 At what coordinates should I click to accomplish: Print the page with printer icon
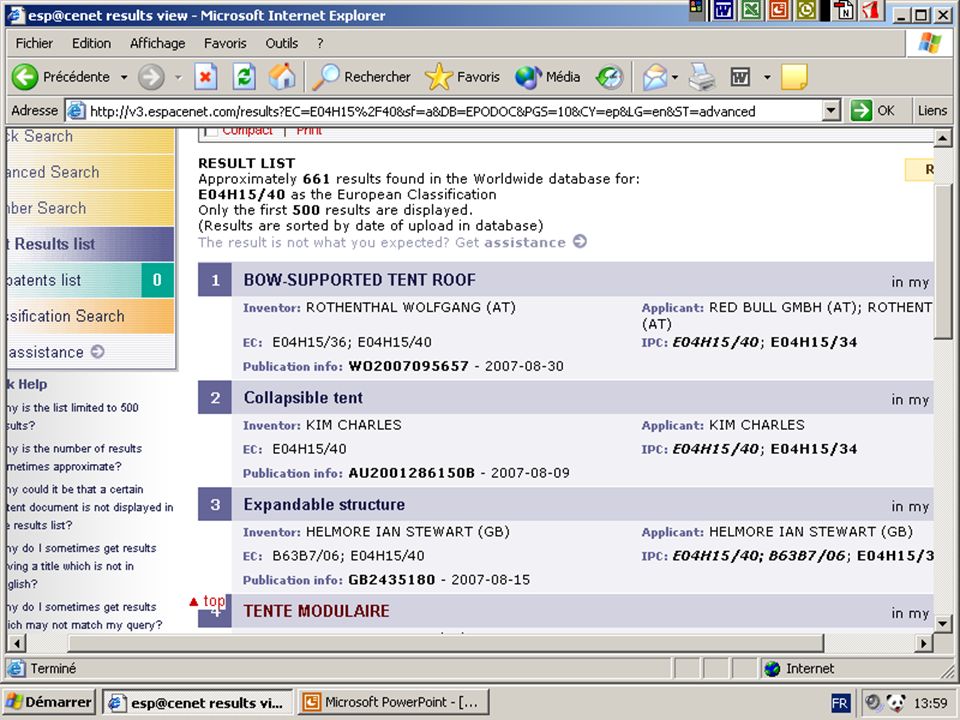(702, 77)
